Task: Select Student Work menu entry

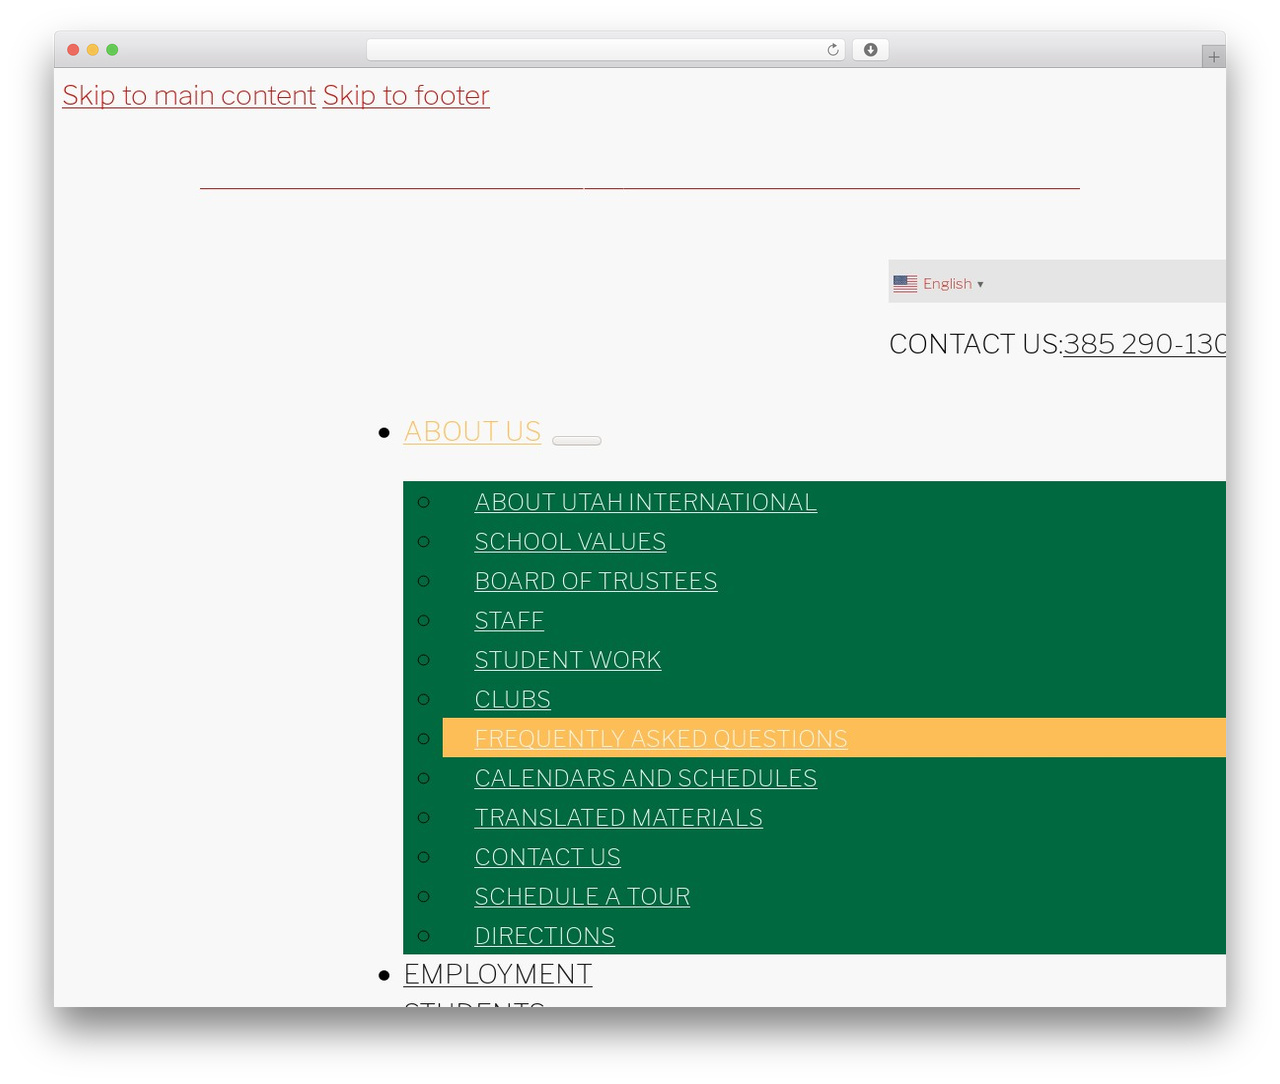Action: click(568, 660)
